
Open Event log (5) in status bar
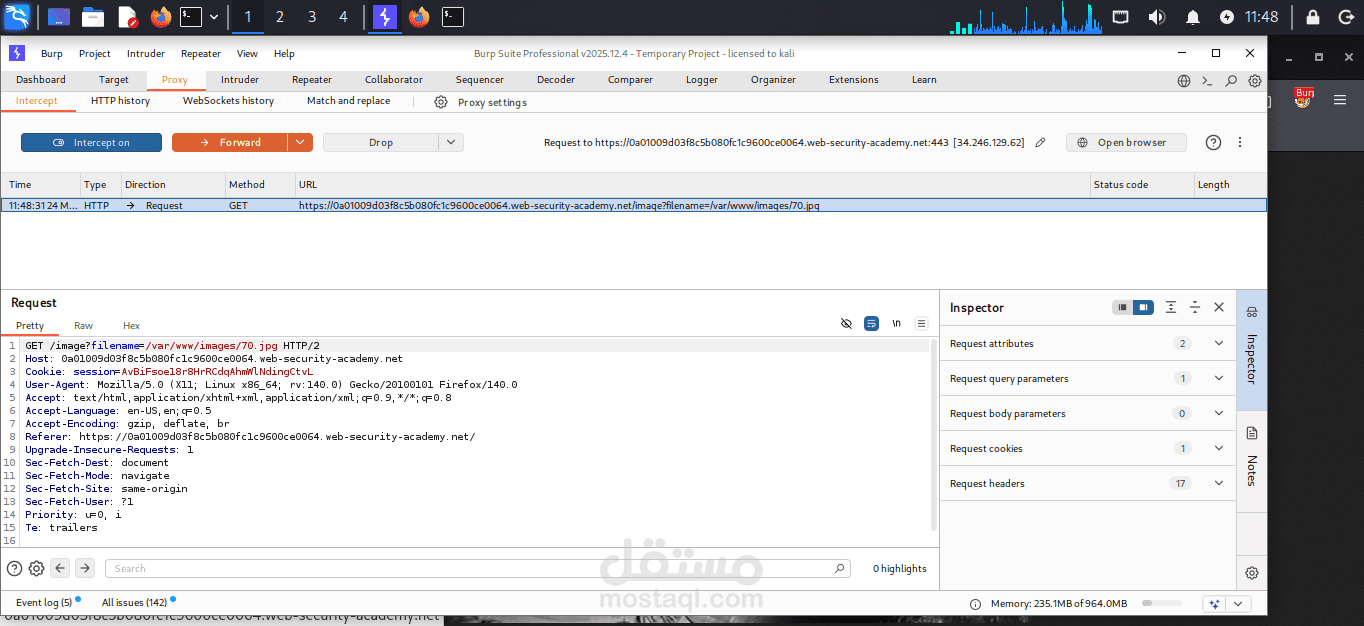(x=44, y=603)
